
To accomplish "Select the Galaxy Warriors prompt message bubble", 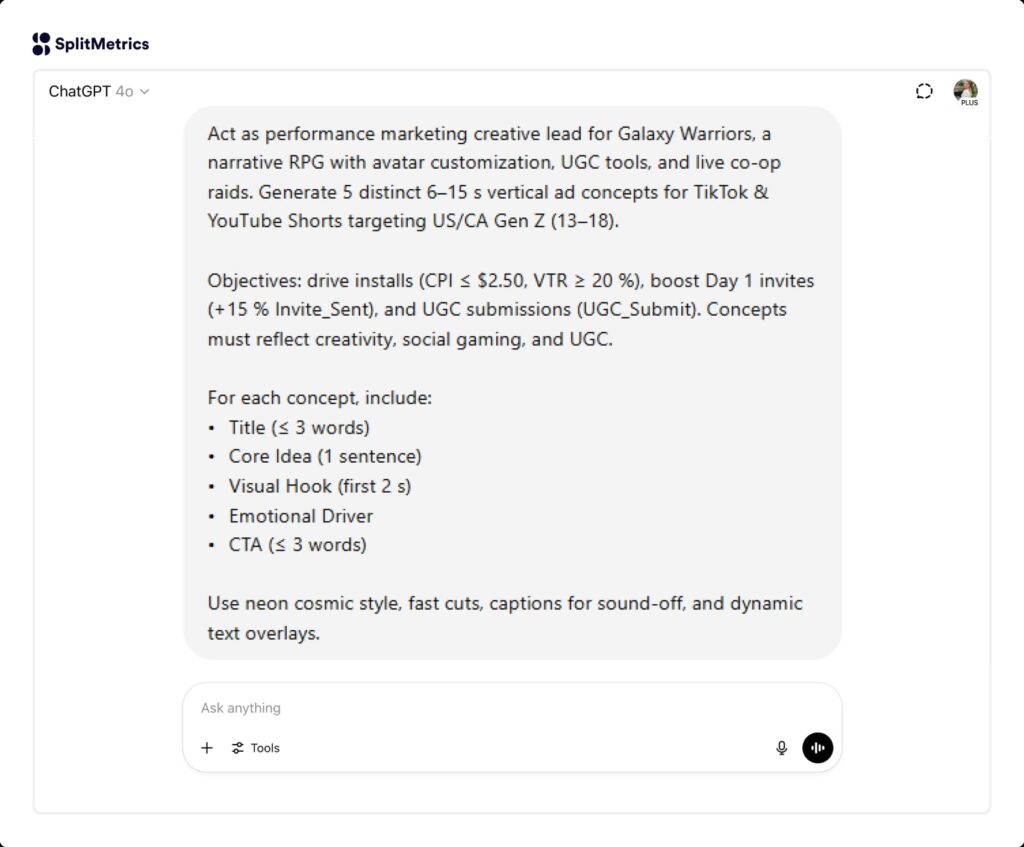I will tap(512, 385).
